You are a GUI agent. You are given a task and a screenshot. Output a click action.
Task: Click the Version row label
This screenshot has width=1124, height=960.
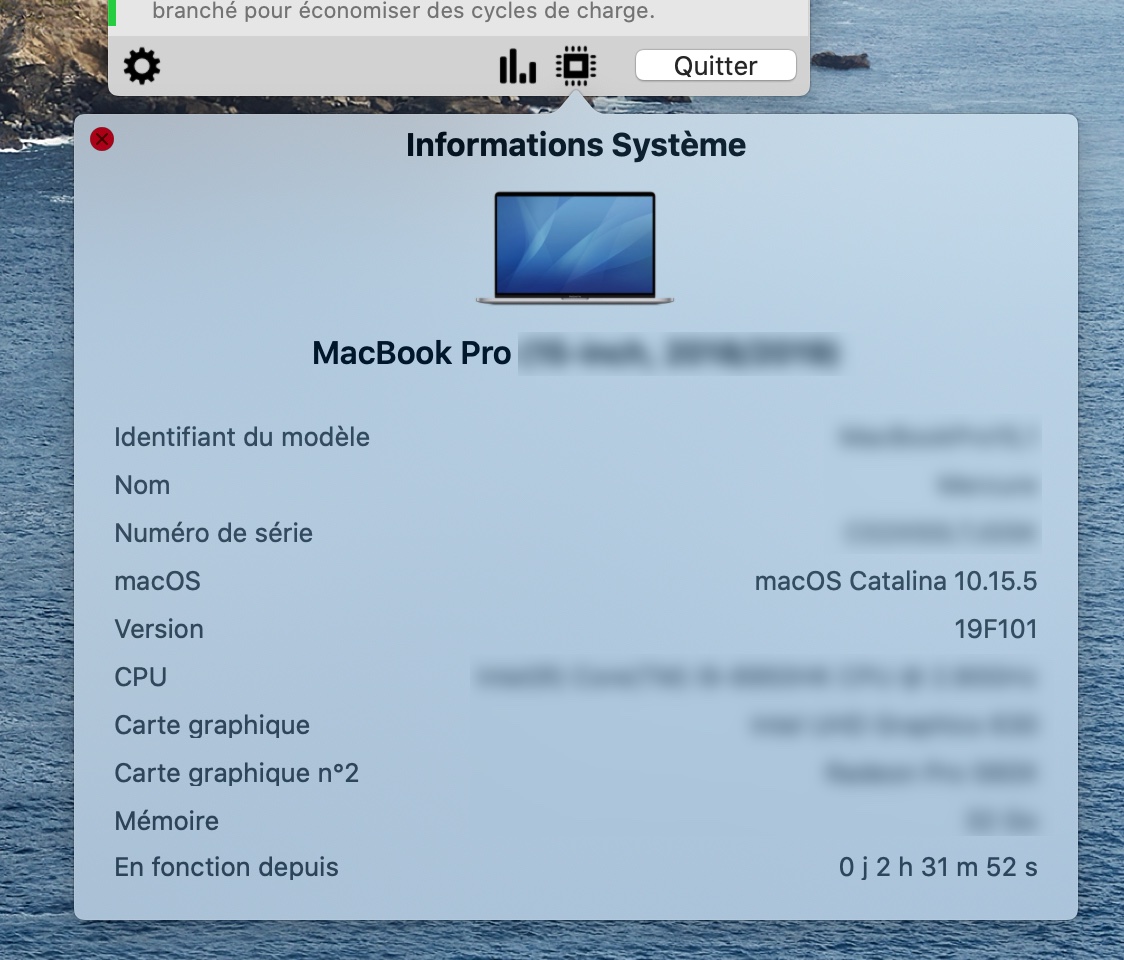pyautogui.click(x=158, y=629)
